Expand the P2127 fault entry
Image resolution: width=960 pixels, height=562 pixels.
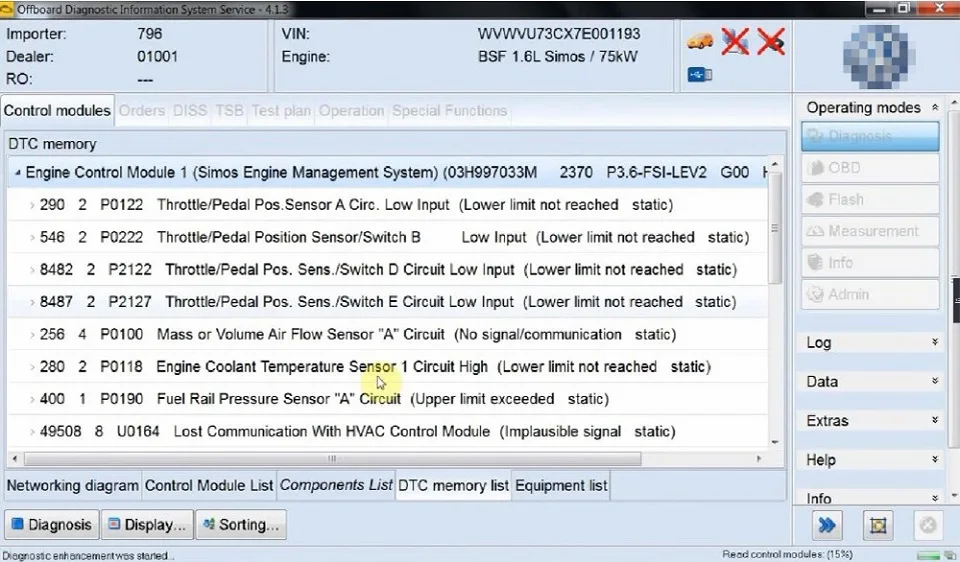(x=32, y=302)
